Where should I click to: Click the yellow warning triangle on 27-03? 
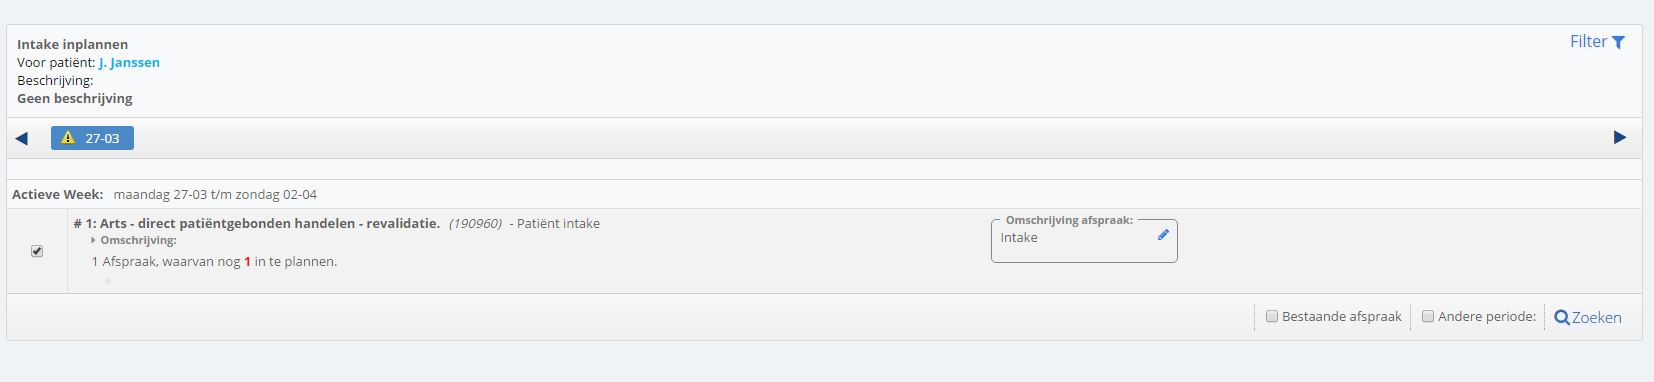pos(68,138)
